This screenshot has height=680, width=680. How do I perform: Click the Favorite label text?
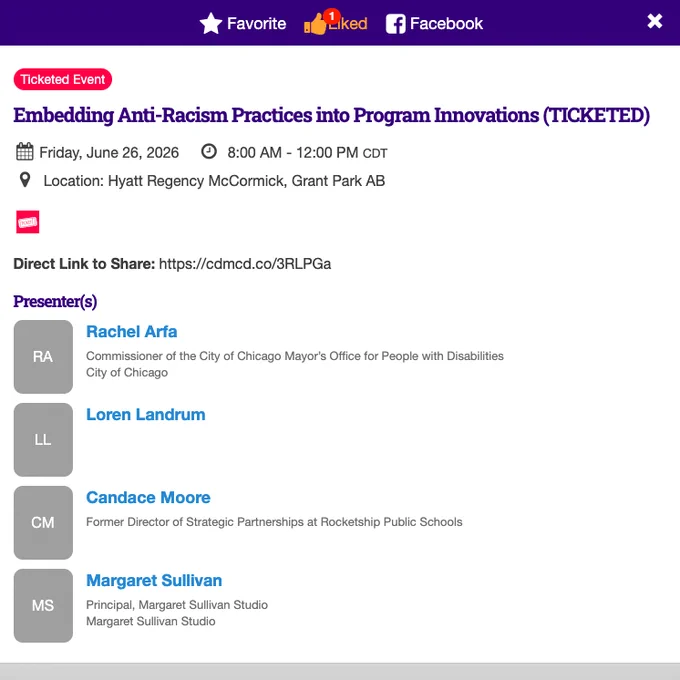(x=257, y=23)
